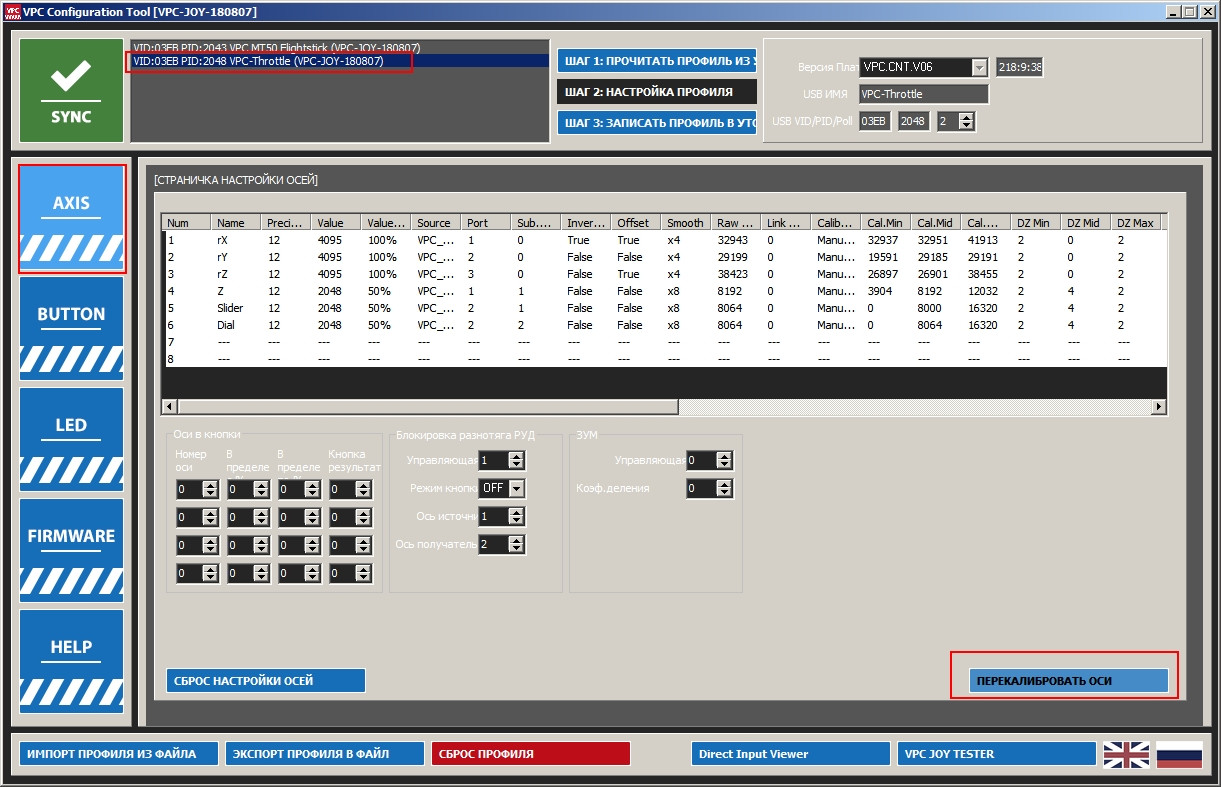This screenshot has width=1221, height=787.
Task: Adjust first-row Номер оси spinner
Action: pos(210,489)
